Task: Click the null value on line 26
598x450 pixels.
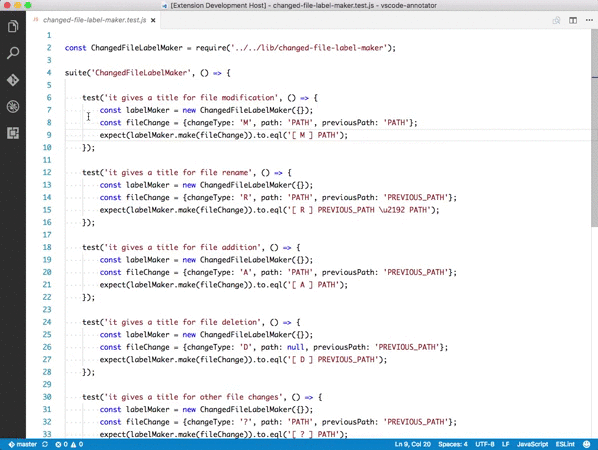Action: tap(296, 347)
